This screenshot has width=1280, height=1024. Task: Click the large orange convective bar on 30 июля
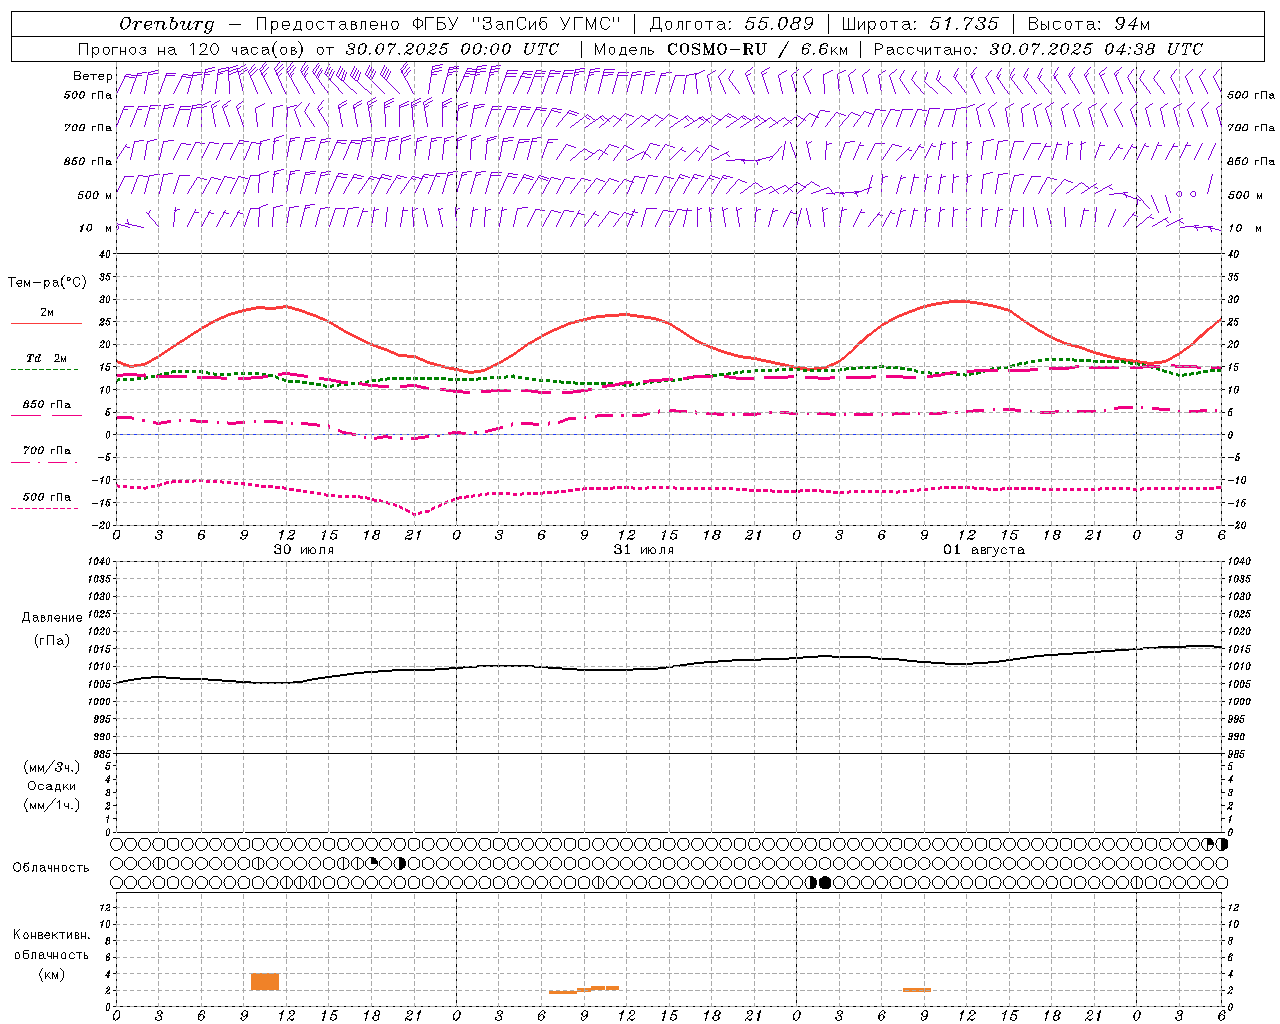pyautogui.click(x=265, y=981)
